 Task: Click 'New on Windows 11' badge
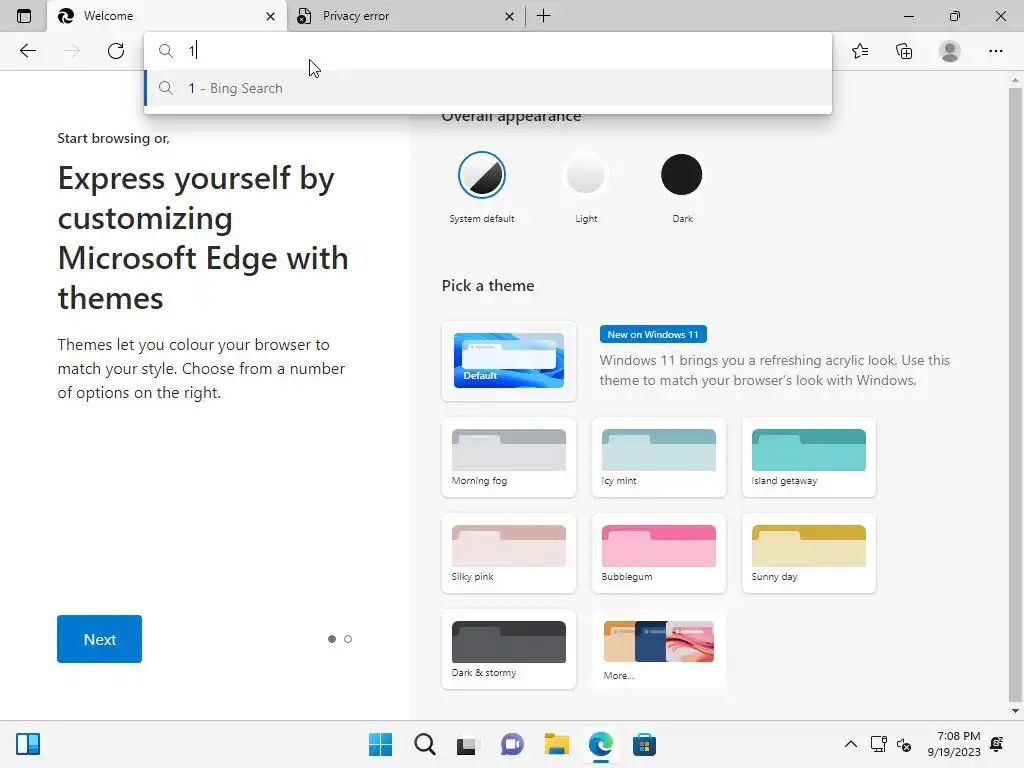tap(653, 334)
